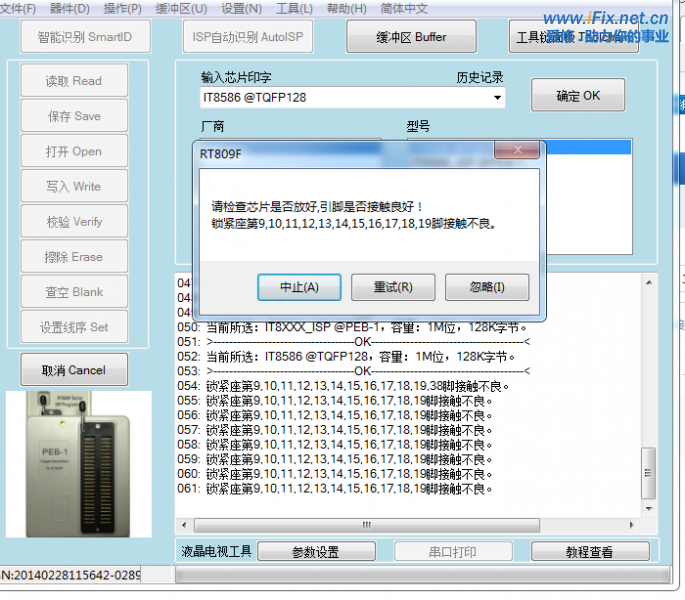Click the 设置线序 Set button
Screen dimensions: 685x600
74,327
